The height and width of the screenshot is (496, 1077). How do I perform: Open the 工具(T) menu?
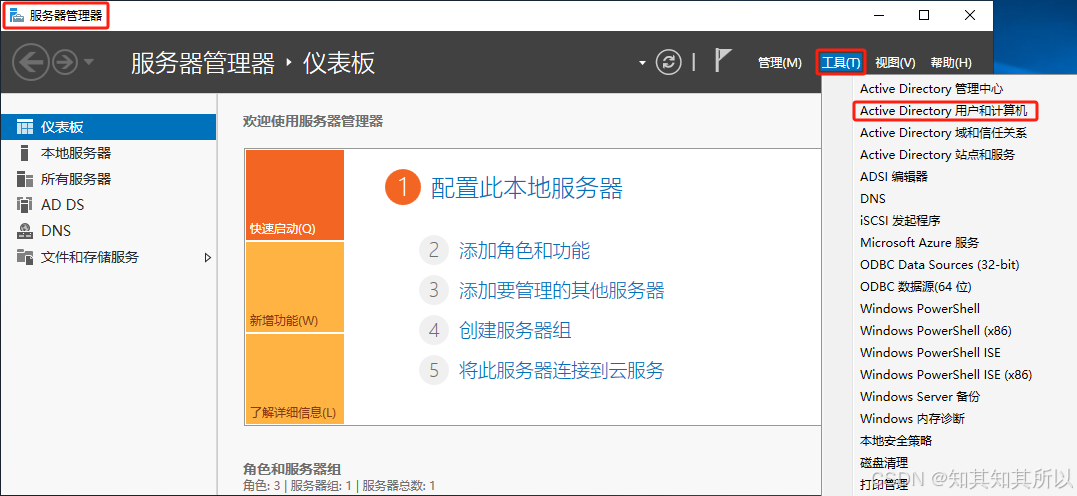pos(841,63)
